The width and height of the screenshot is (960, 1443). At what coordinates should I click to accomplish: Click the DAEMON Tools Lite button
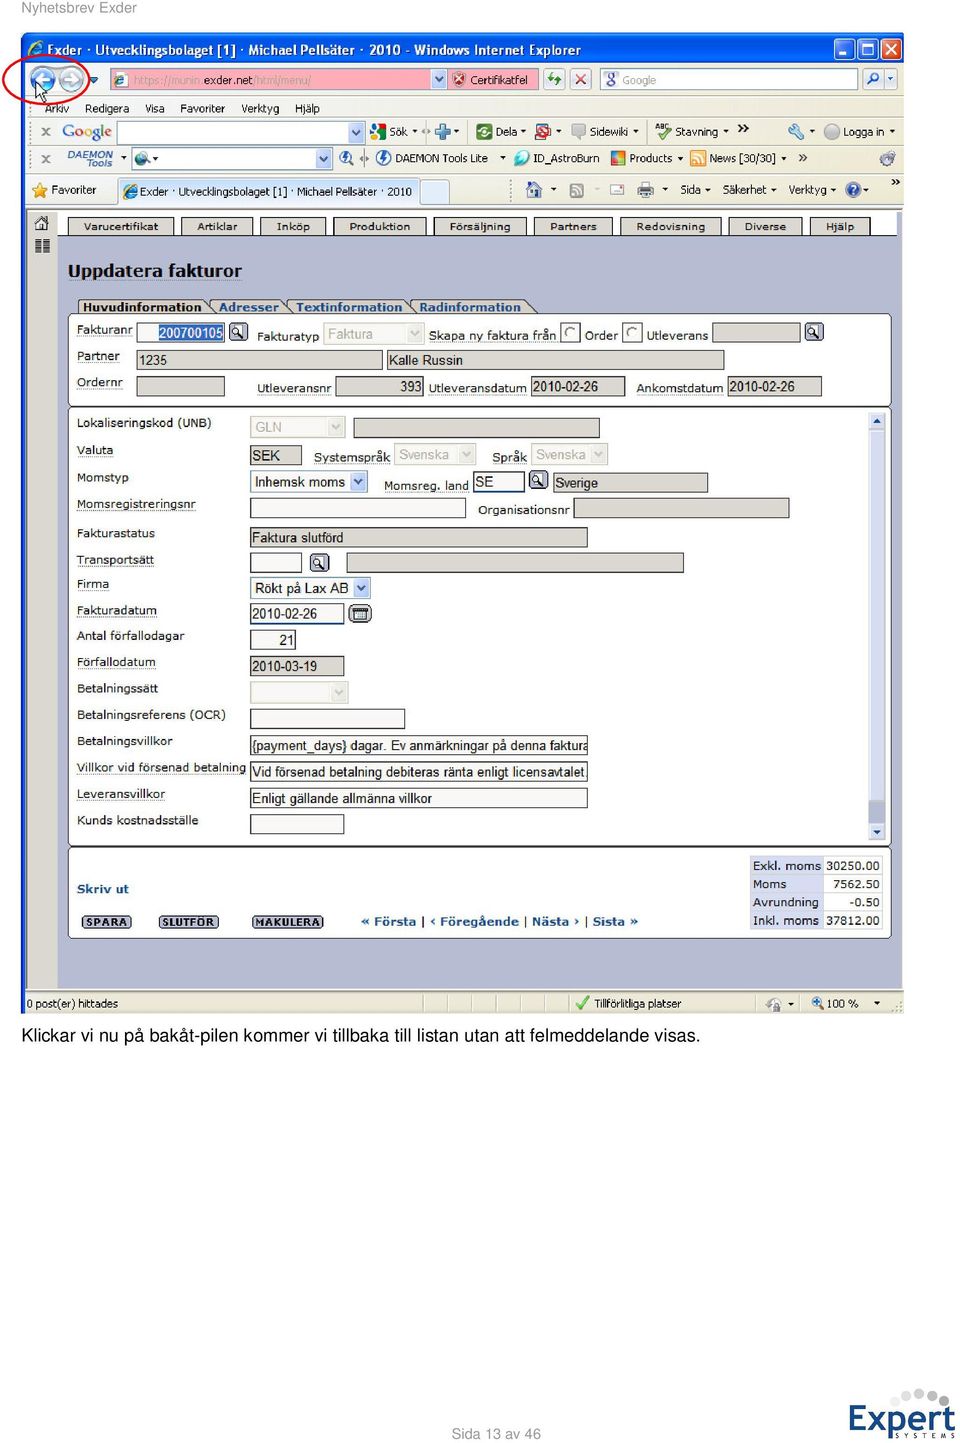click(432, 158)
